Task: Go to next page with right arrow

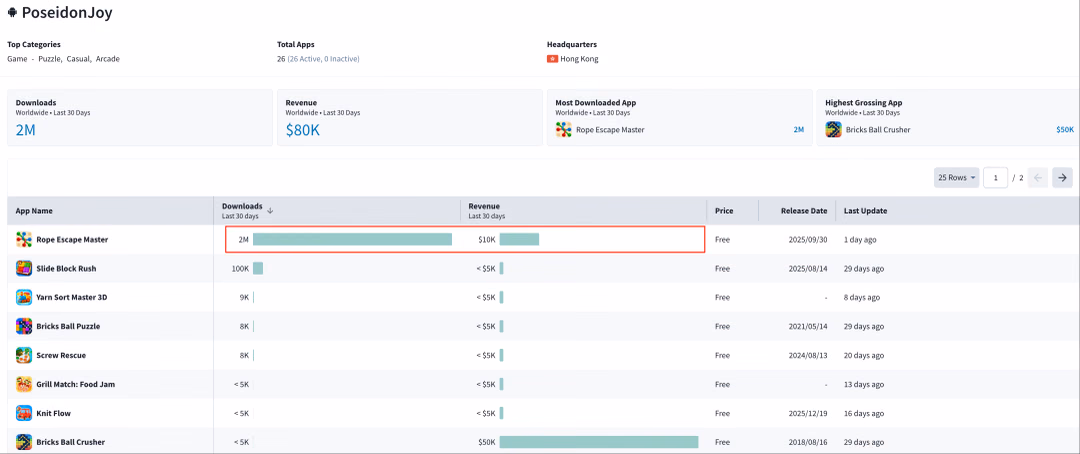Action: click(1063, 178)
